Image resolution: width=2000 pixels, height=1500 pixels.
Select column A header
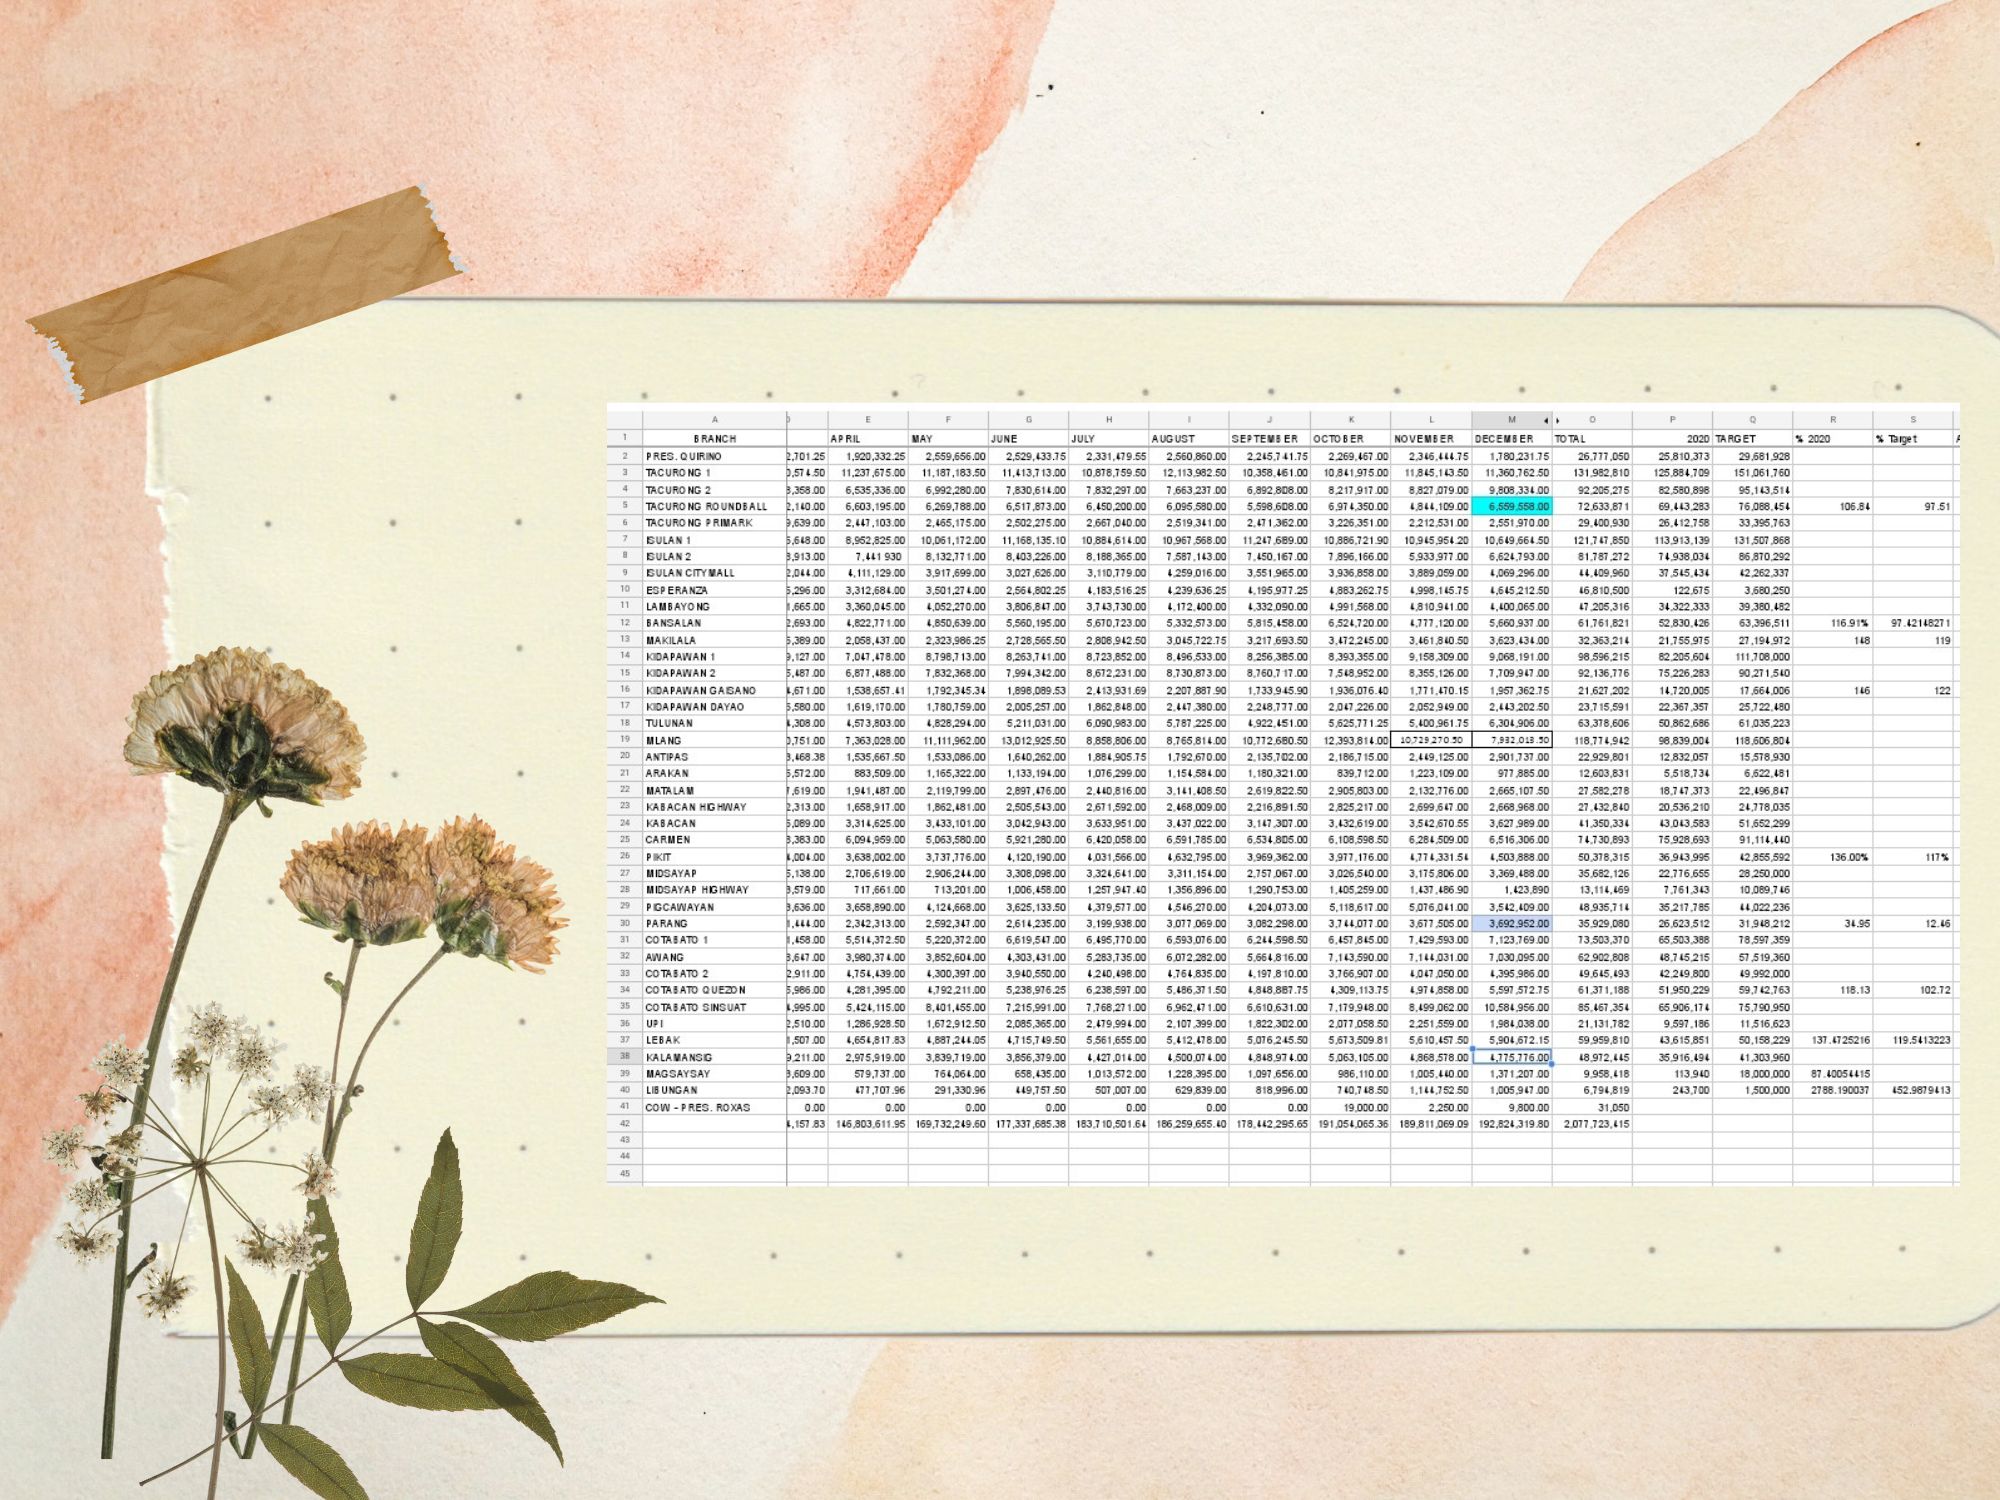click(x=714, y=420)
